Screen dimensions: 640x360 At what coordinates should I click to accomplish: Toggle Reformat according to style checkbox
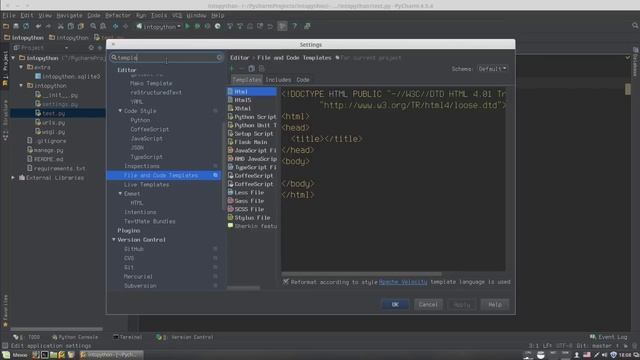(286, 282)
